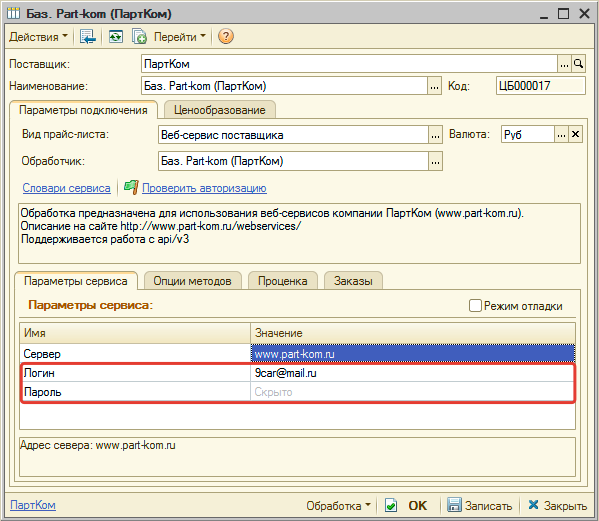Switch to the Ценообразование tab
Screen dimensions: 599x521
[220, 110]
